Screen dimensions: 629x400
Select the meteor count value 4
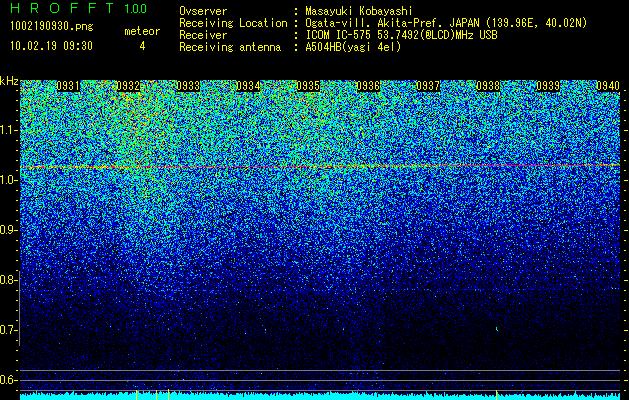tap(142, 46)
